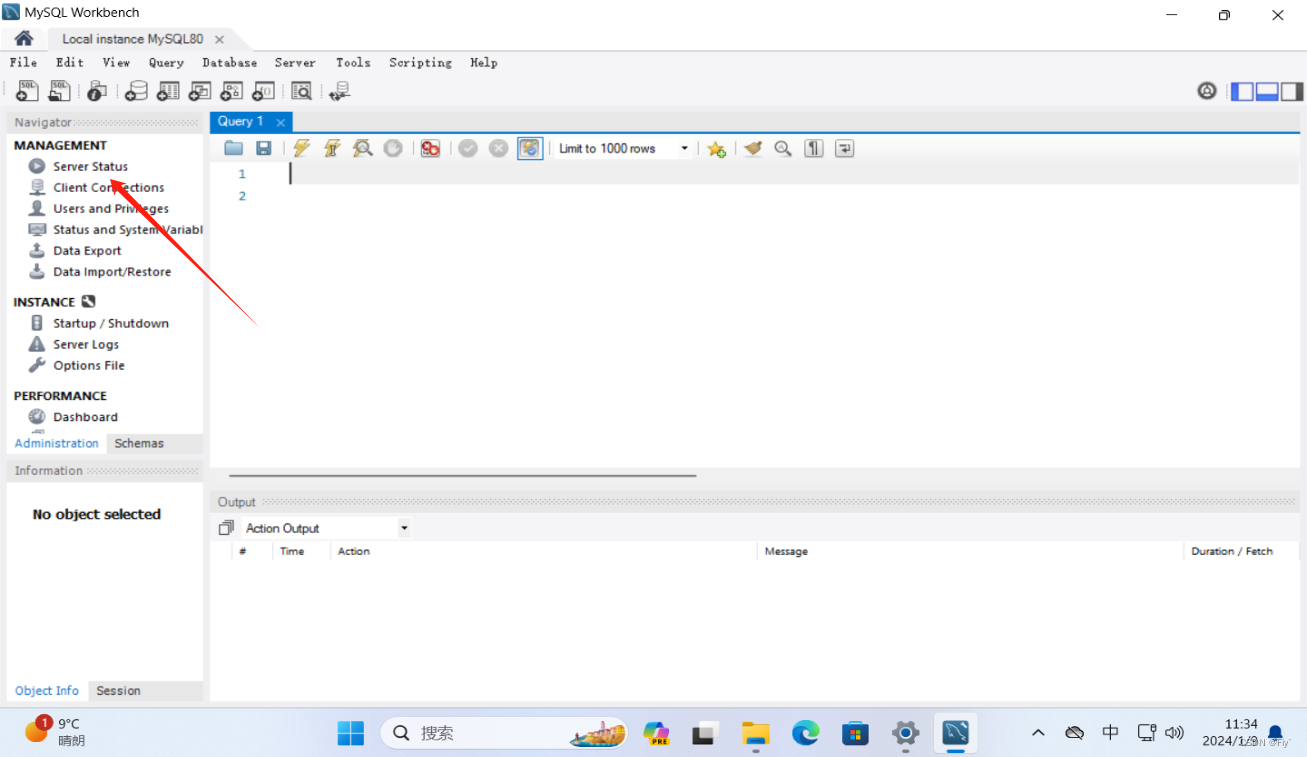Open Users and Privileges in Navigator
The image size is (1307, 757).
pyautogui.click(x=111, y=208)
